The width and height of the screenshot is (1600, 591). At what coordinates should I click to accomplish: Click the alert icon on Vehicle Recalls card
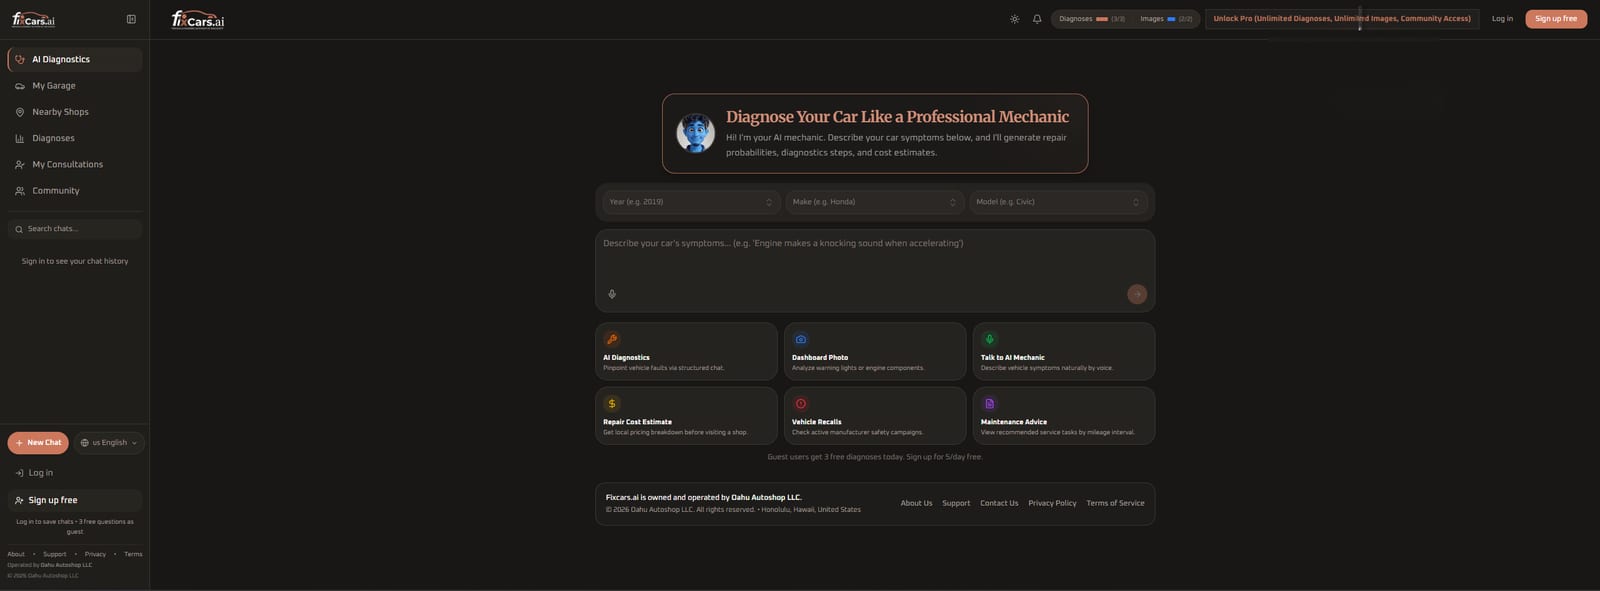[801, 404]
